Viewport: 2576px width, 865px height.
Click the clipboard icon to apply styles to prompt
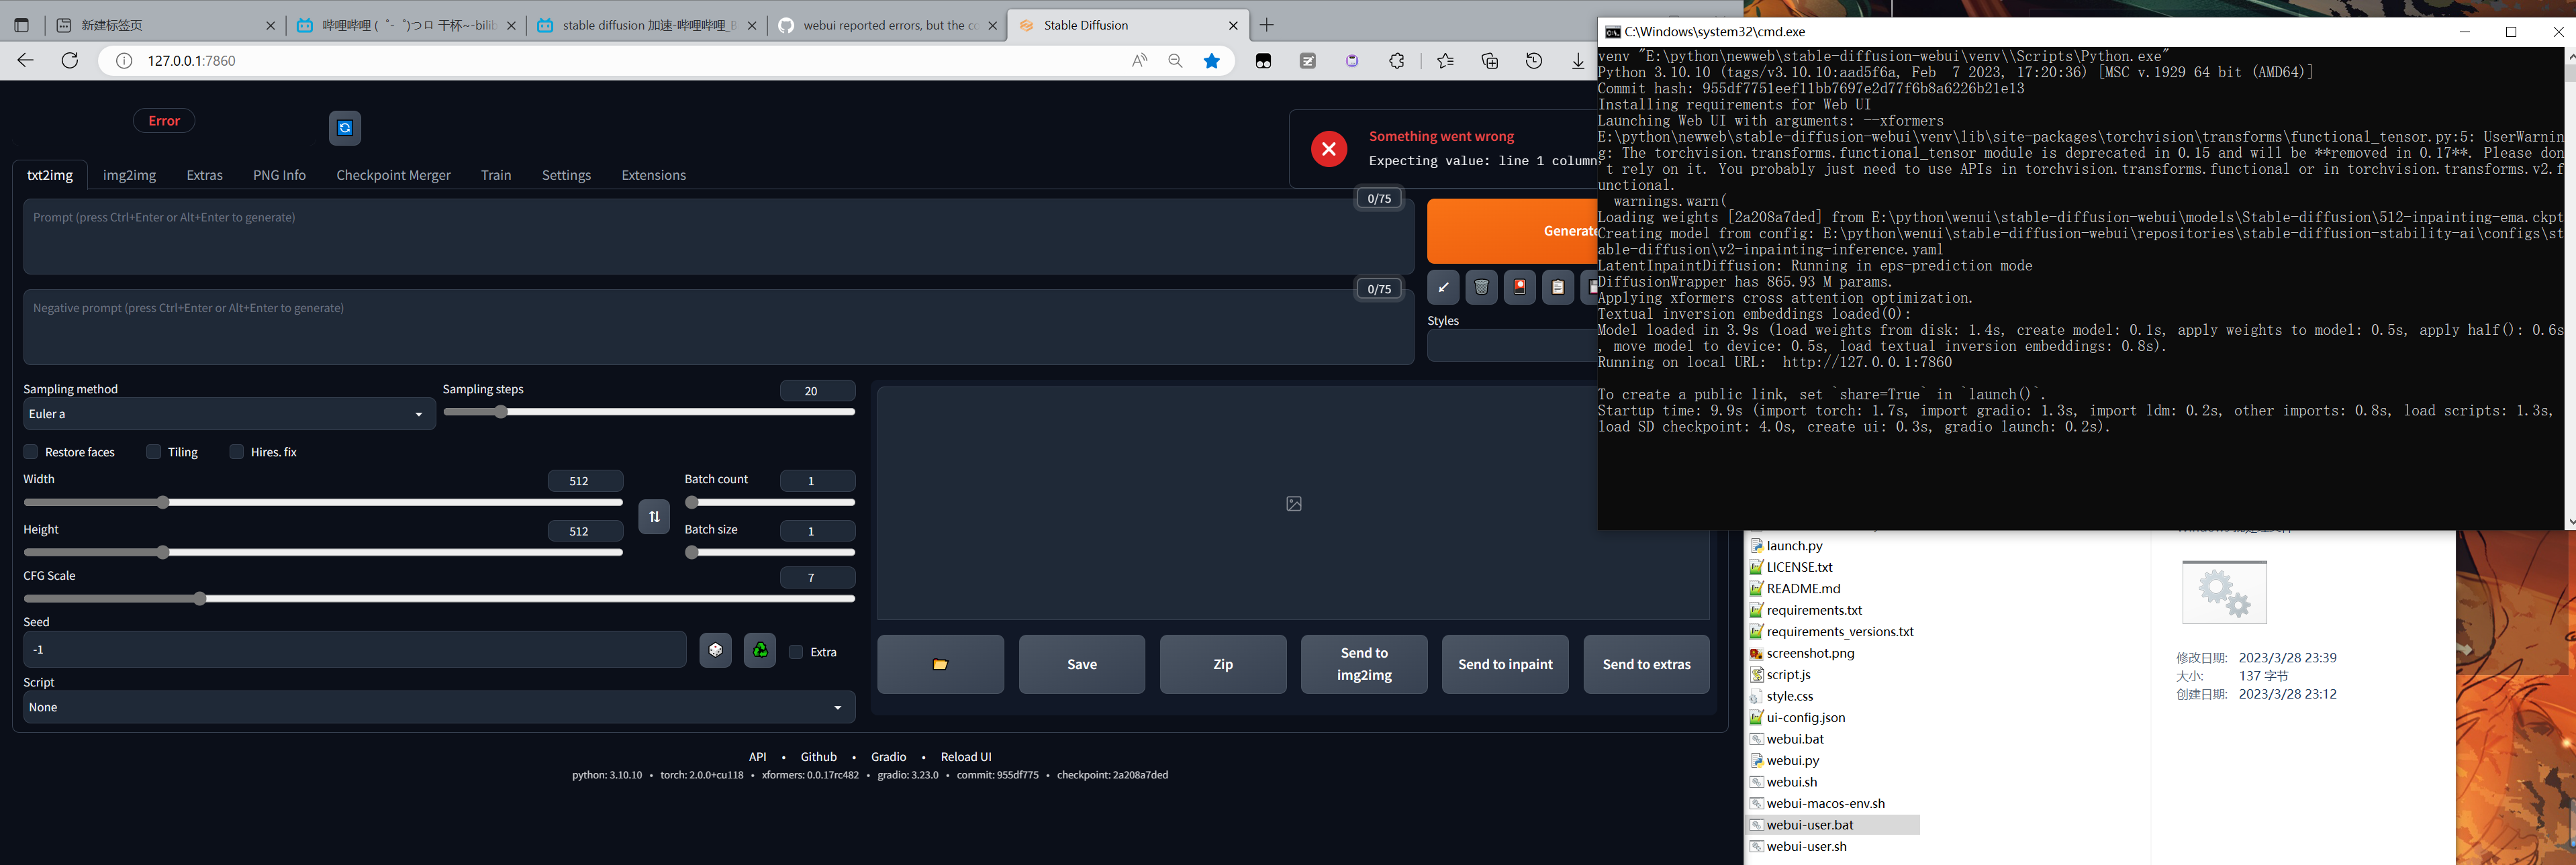(x=1557, y=287)
